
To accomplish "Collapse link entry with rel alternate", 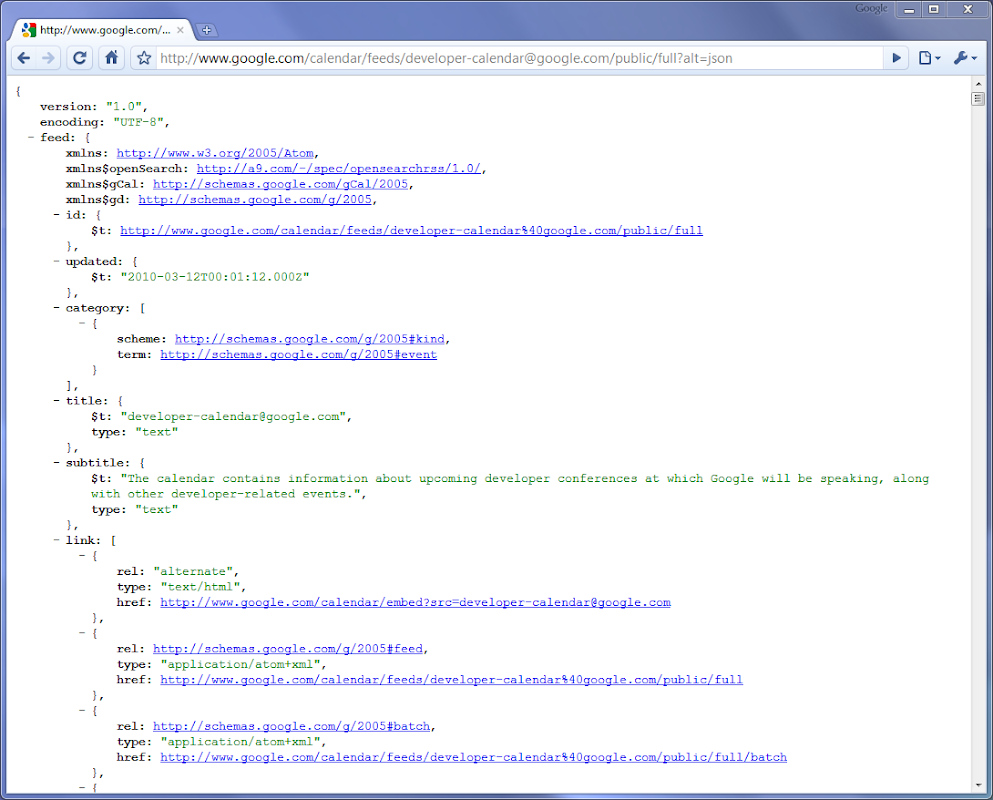I will click(82, 556).
